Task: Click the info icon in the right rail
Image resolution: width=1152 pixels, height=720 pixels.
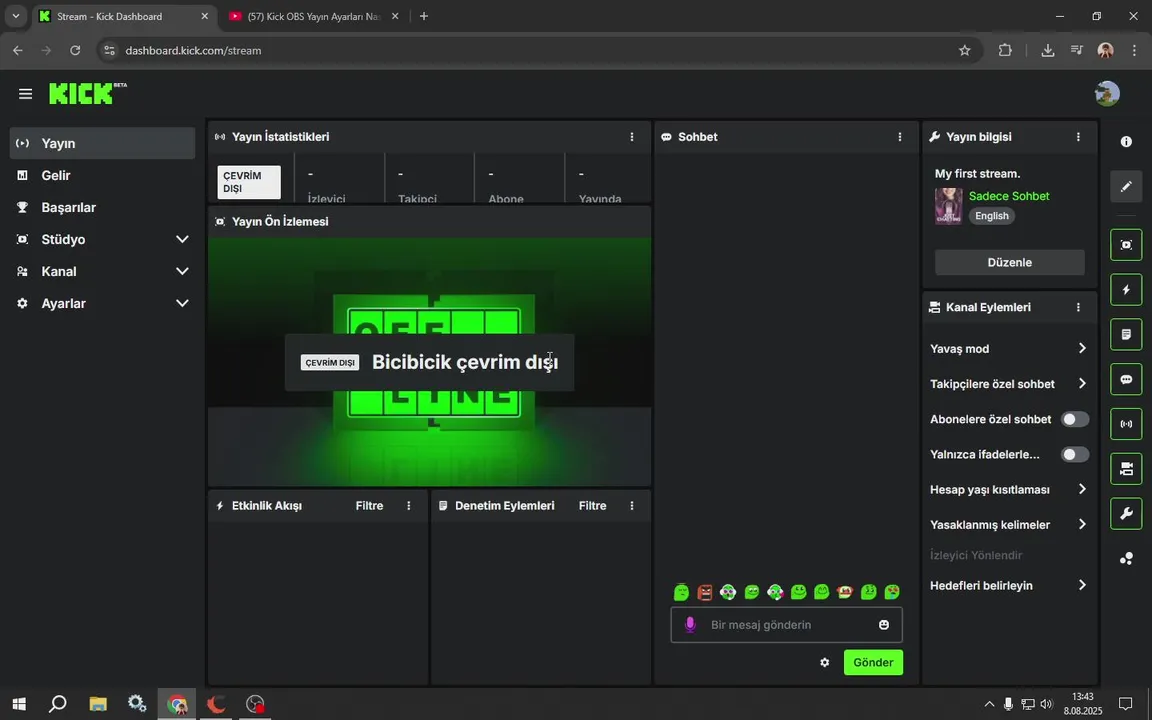Action: click(x=1126, y=142)
